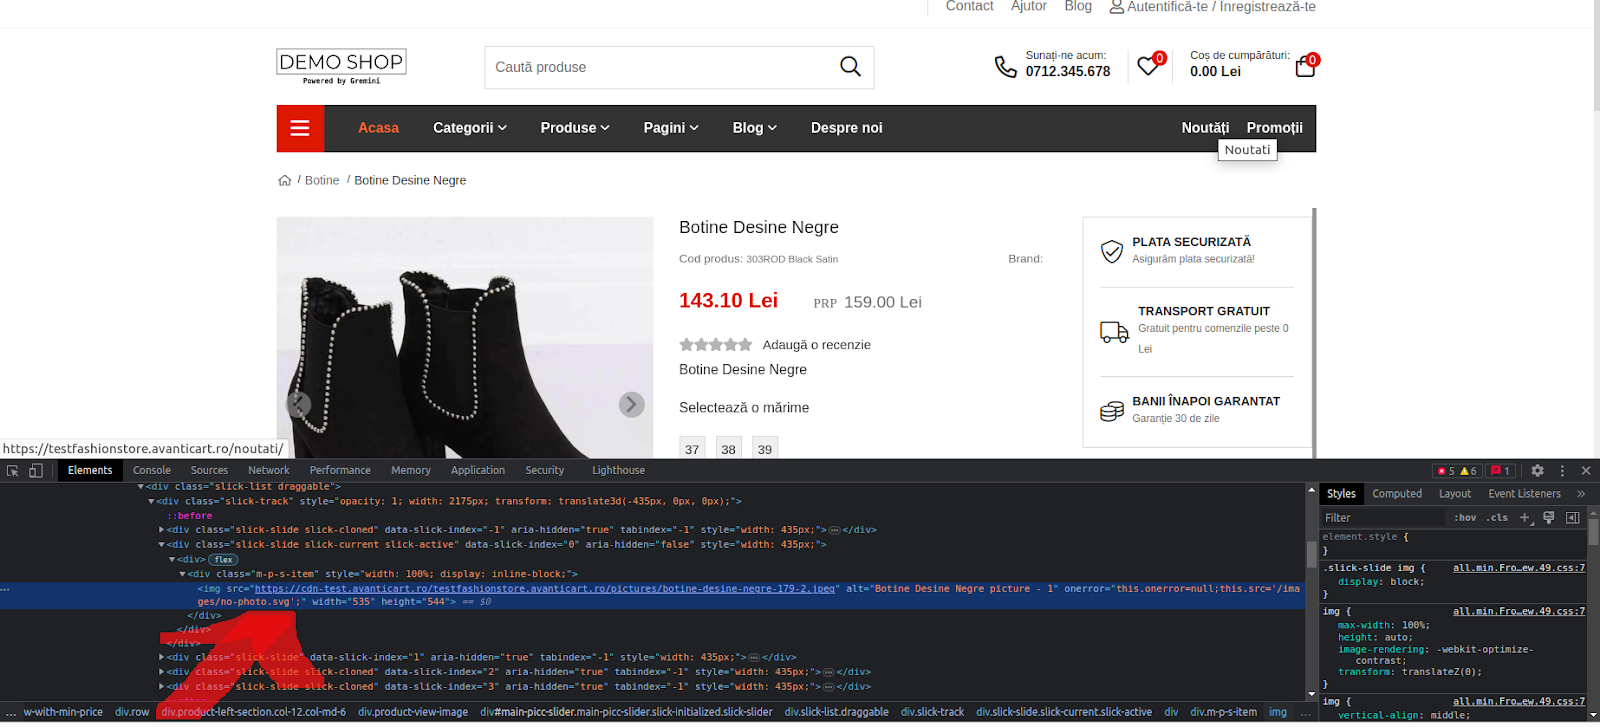1600x727 pixels.
Task: Click the phone handset icon
Action: click(x=1005, y=67)
